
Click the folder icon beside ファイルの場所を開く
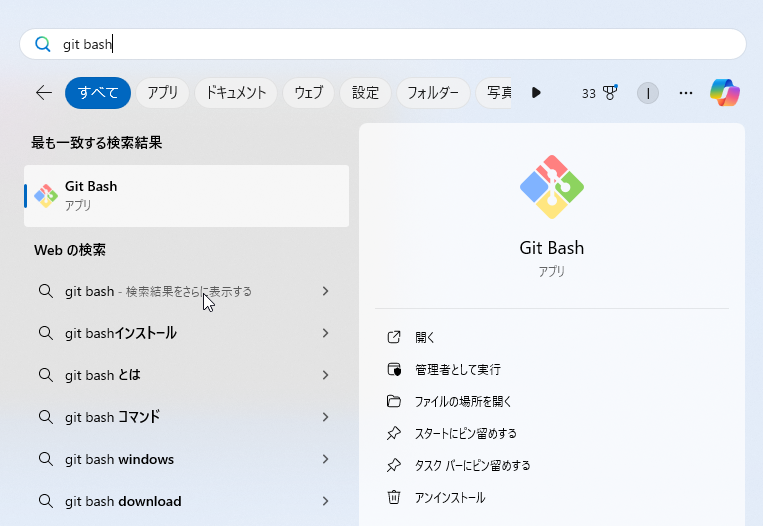pos(394,401)
